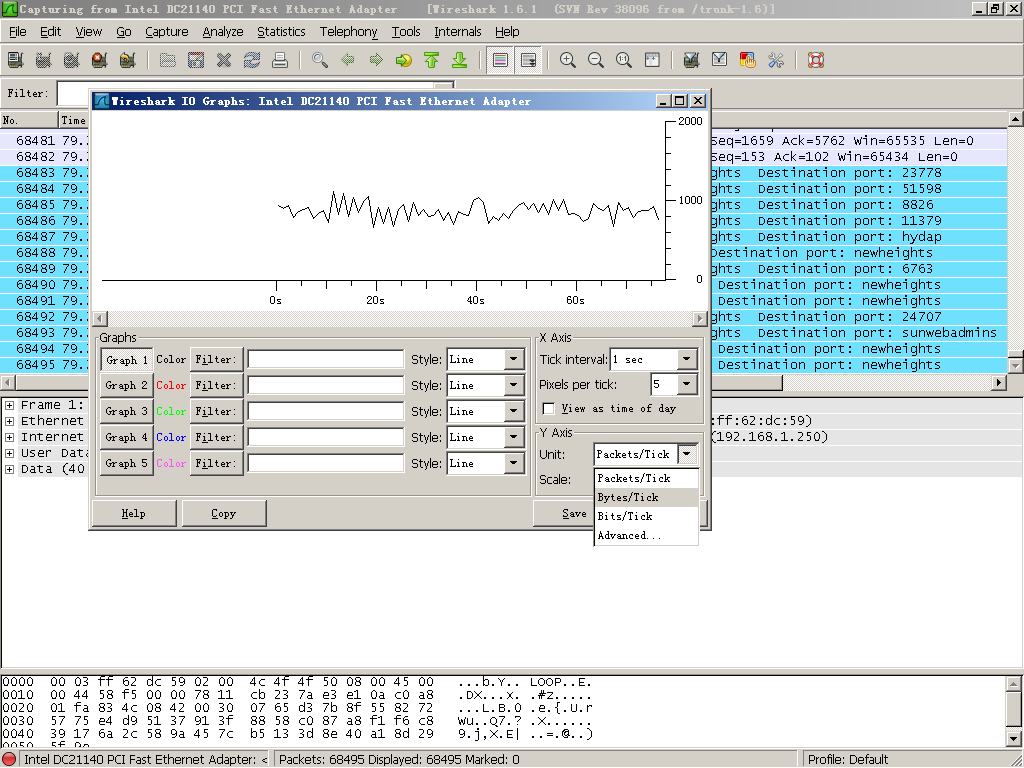Start a new live capture icon
Screen dimensions: 1024x768
point(71,60)
